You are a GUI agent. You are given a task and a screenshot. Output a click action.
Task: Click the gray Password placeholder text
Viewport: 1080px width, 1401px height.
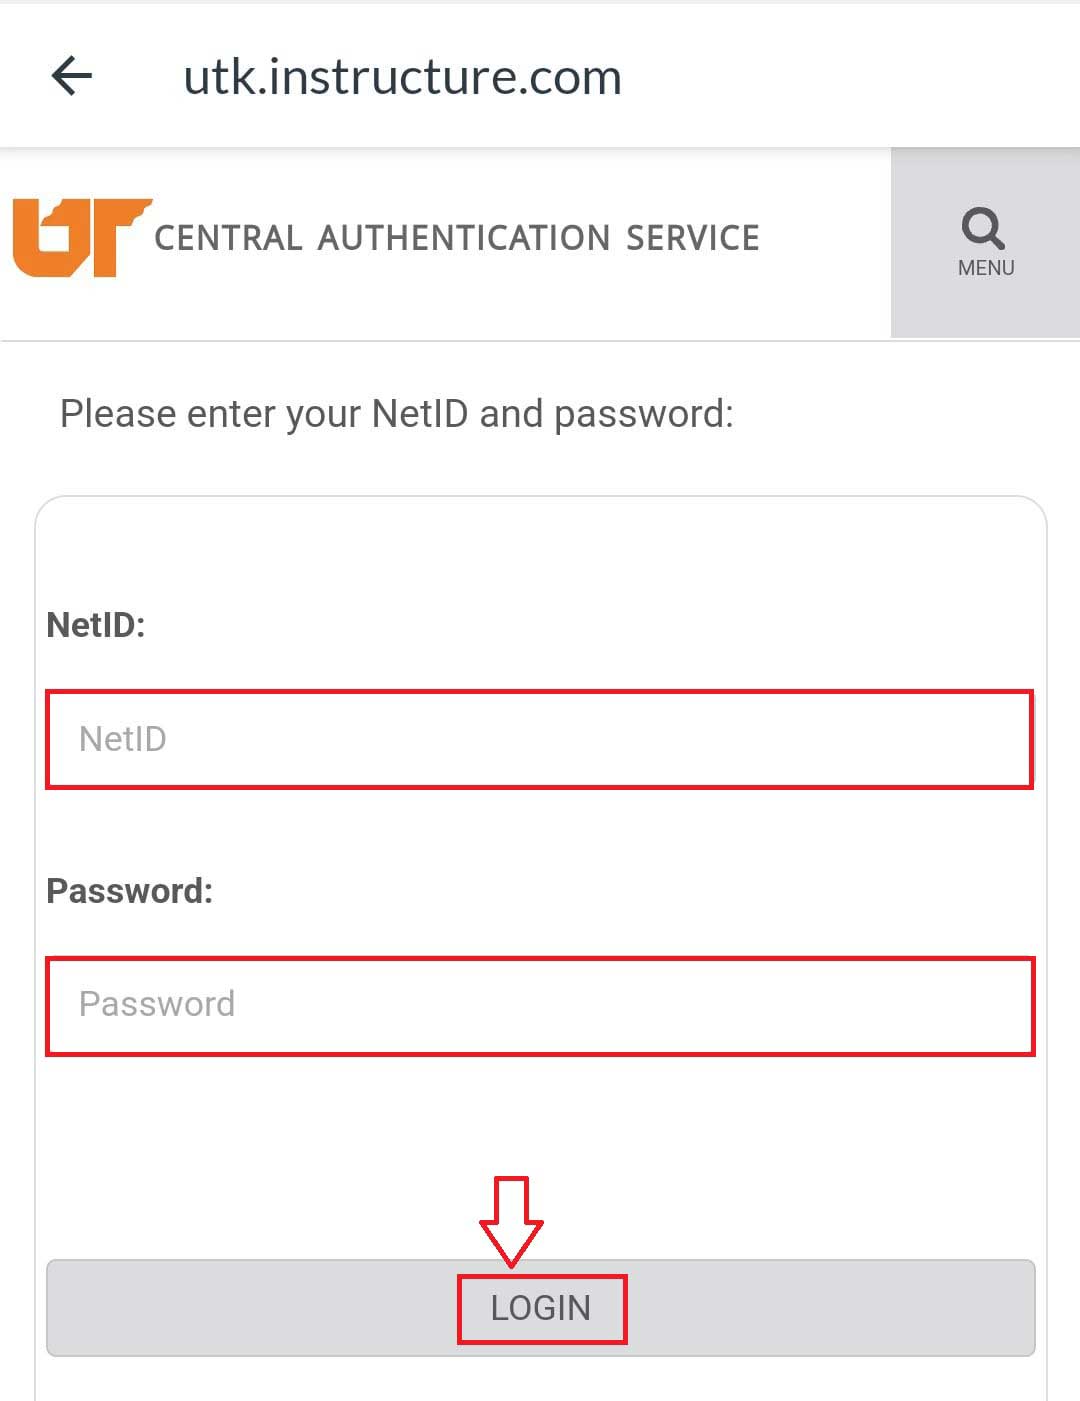157,1004
